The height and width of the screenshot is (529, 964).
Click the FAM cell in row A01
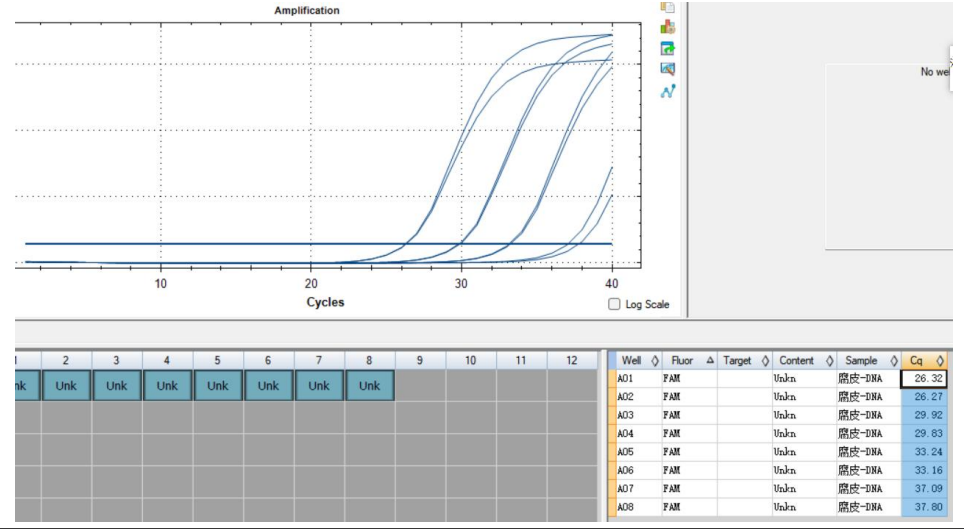689,378
